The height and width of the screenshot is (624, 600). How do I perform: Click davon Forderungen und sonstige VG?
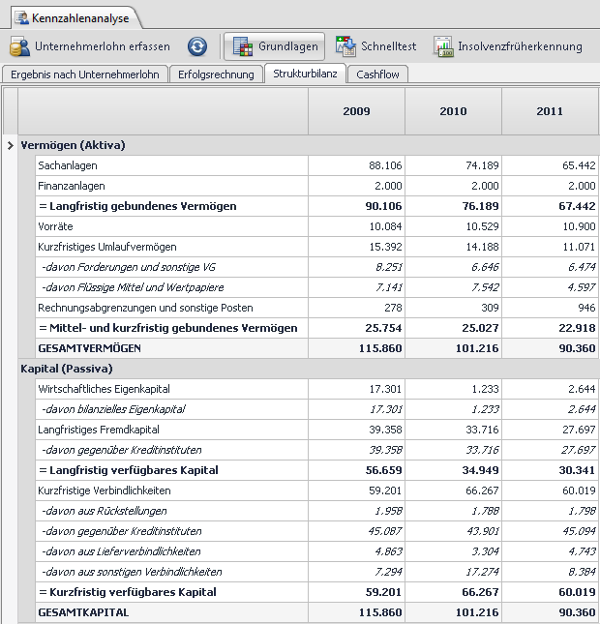[x=129, y=267]
